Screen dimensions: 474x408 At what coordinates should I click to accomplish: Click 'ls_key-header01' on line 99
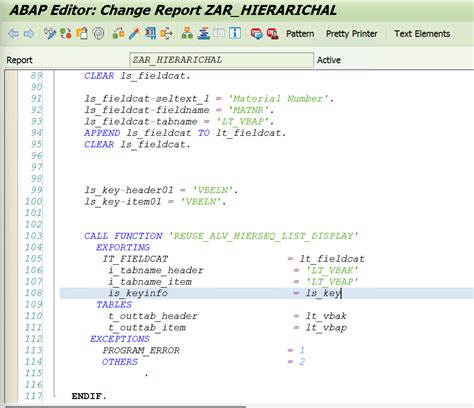tap(129, 190)
